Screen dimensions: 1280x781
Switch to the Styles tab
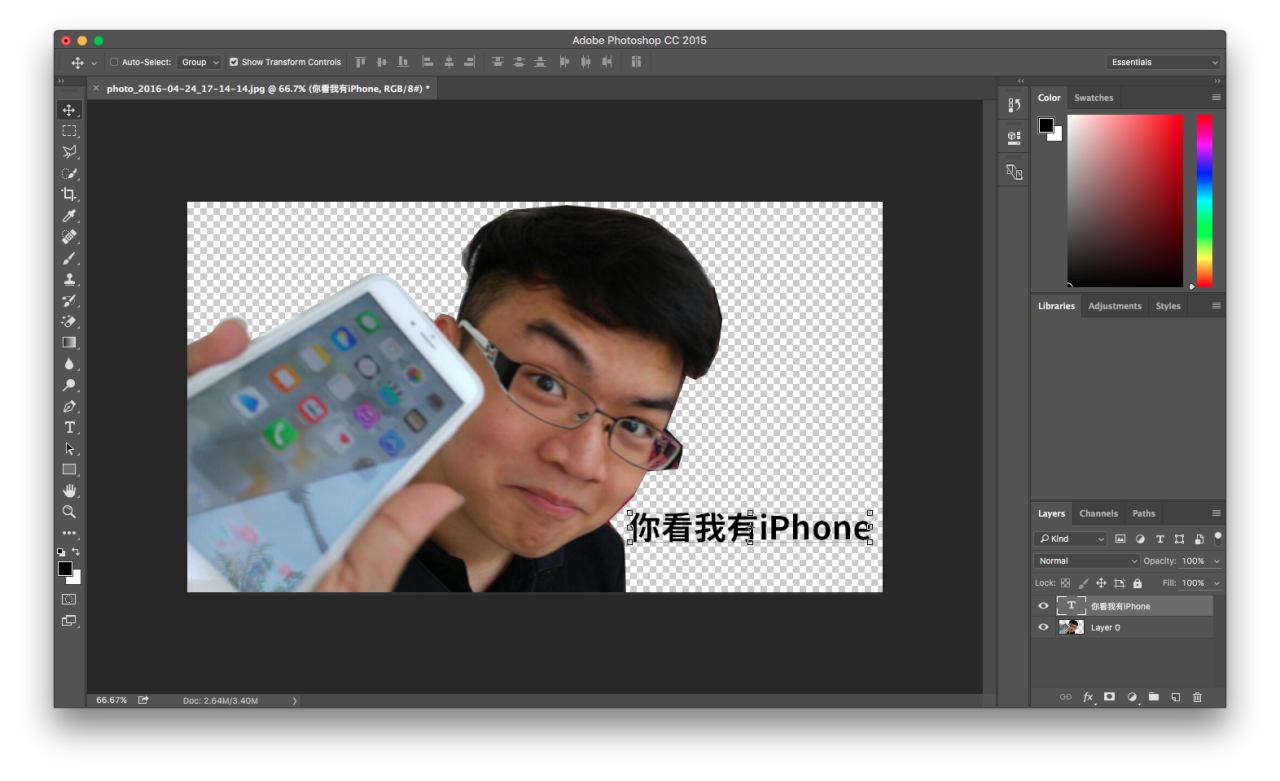click(x=1168, y=306)
